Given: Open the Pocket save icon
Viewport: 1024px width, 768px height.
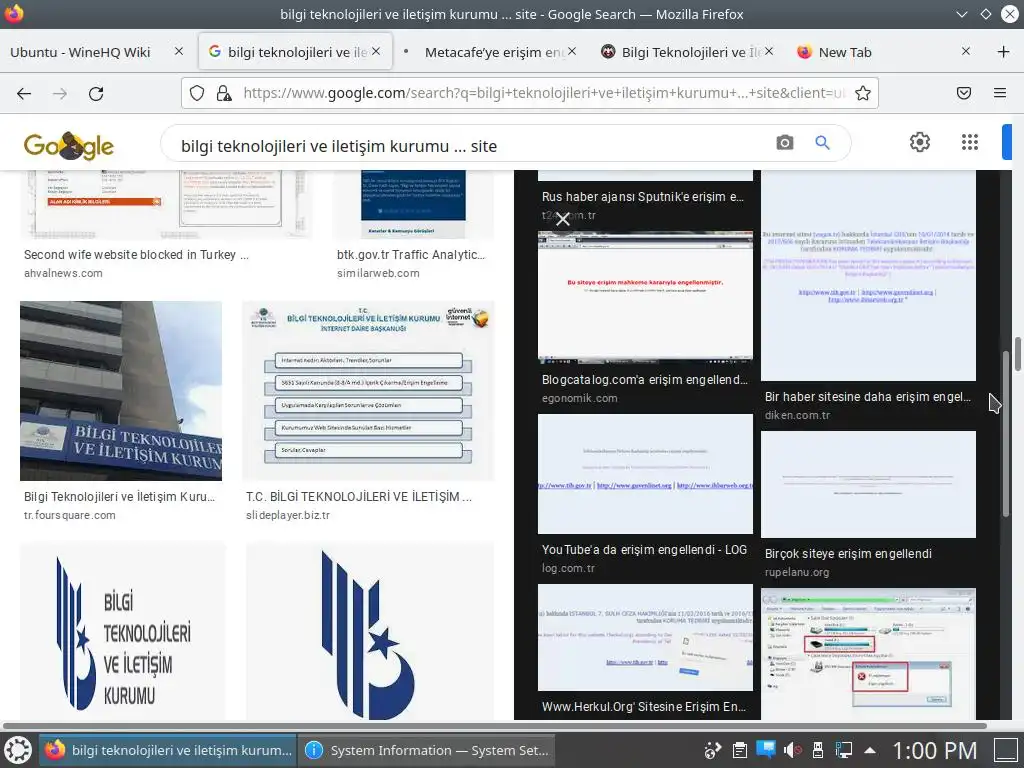Looking at the screenshot, I should [x=964, y=93].
